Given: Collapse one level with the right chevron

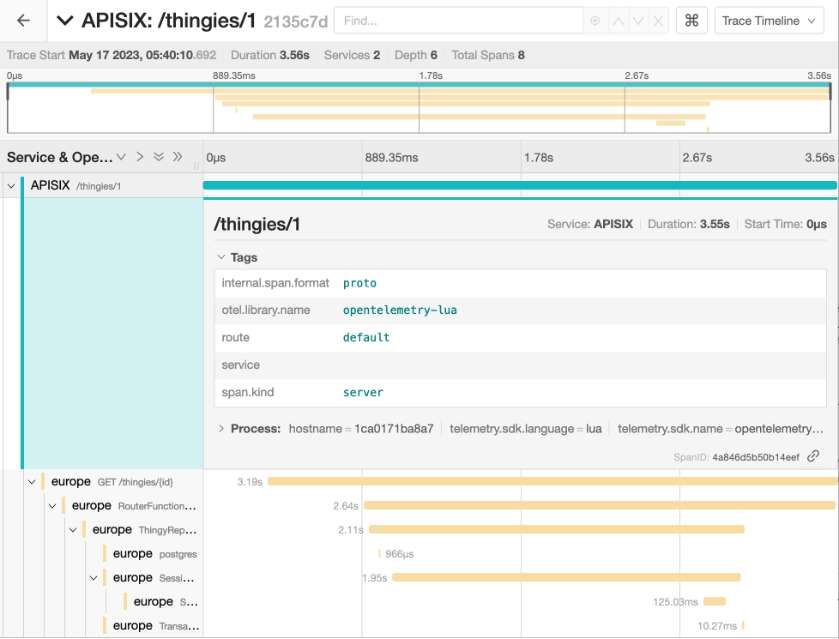Looking at the screenshot, I should click(x=140, y=157).
